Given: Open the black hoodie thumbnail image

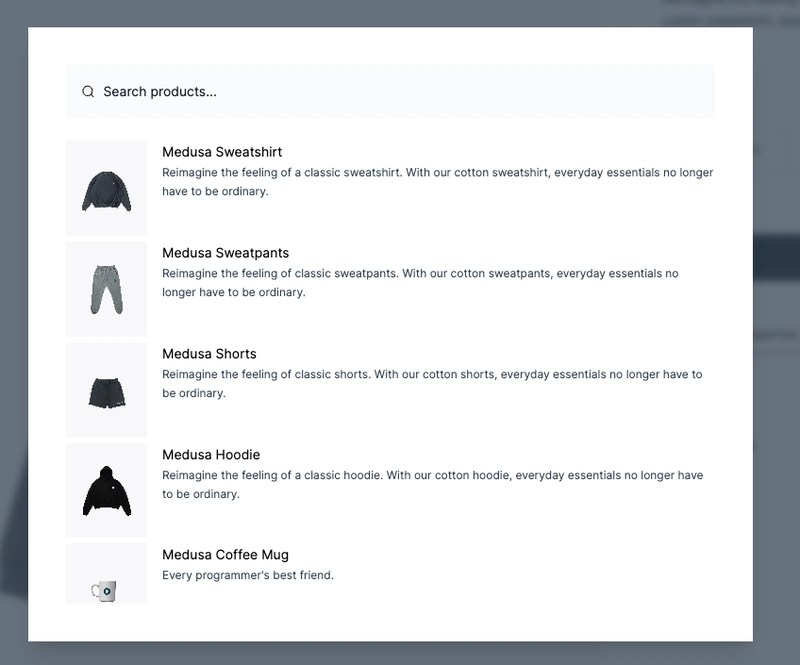Looking at the screenshot, I should [106, 490].
